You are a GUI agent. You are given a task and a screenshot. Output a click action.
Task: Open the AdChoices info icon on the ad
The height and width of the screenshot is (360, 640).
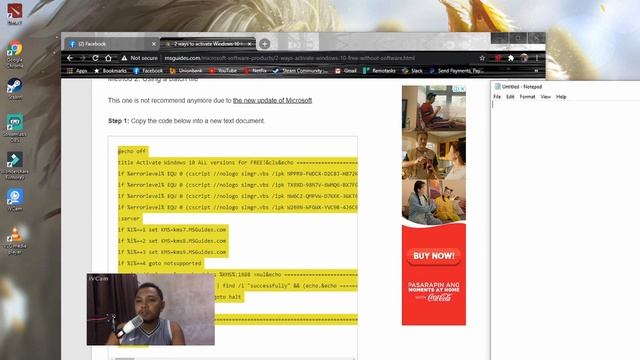click(x=457, y=89)
